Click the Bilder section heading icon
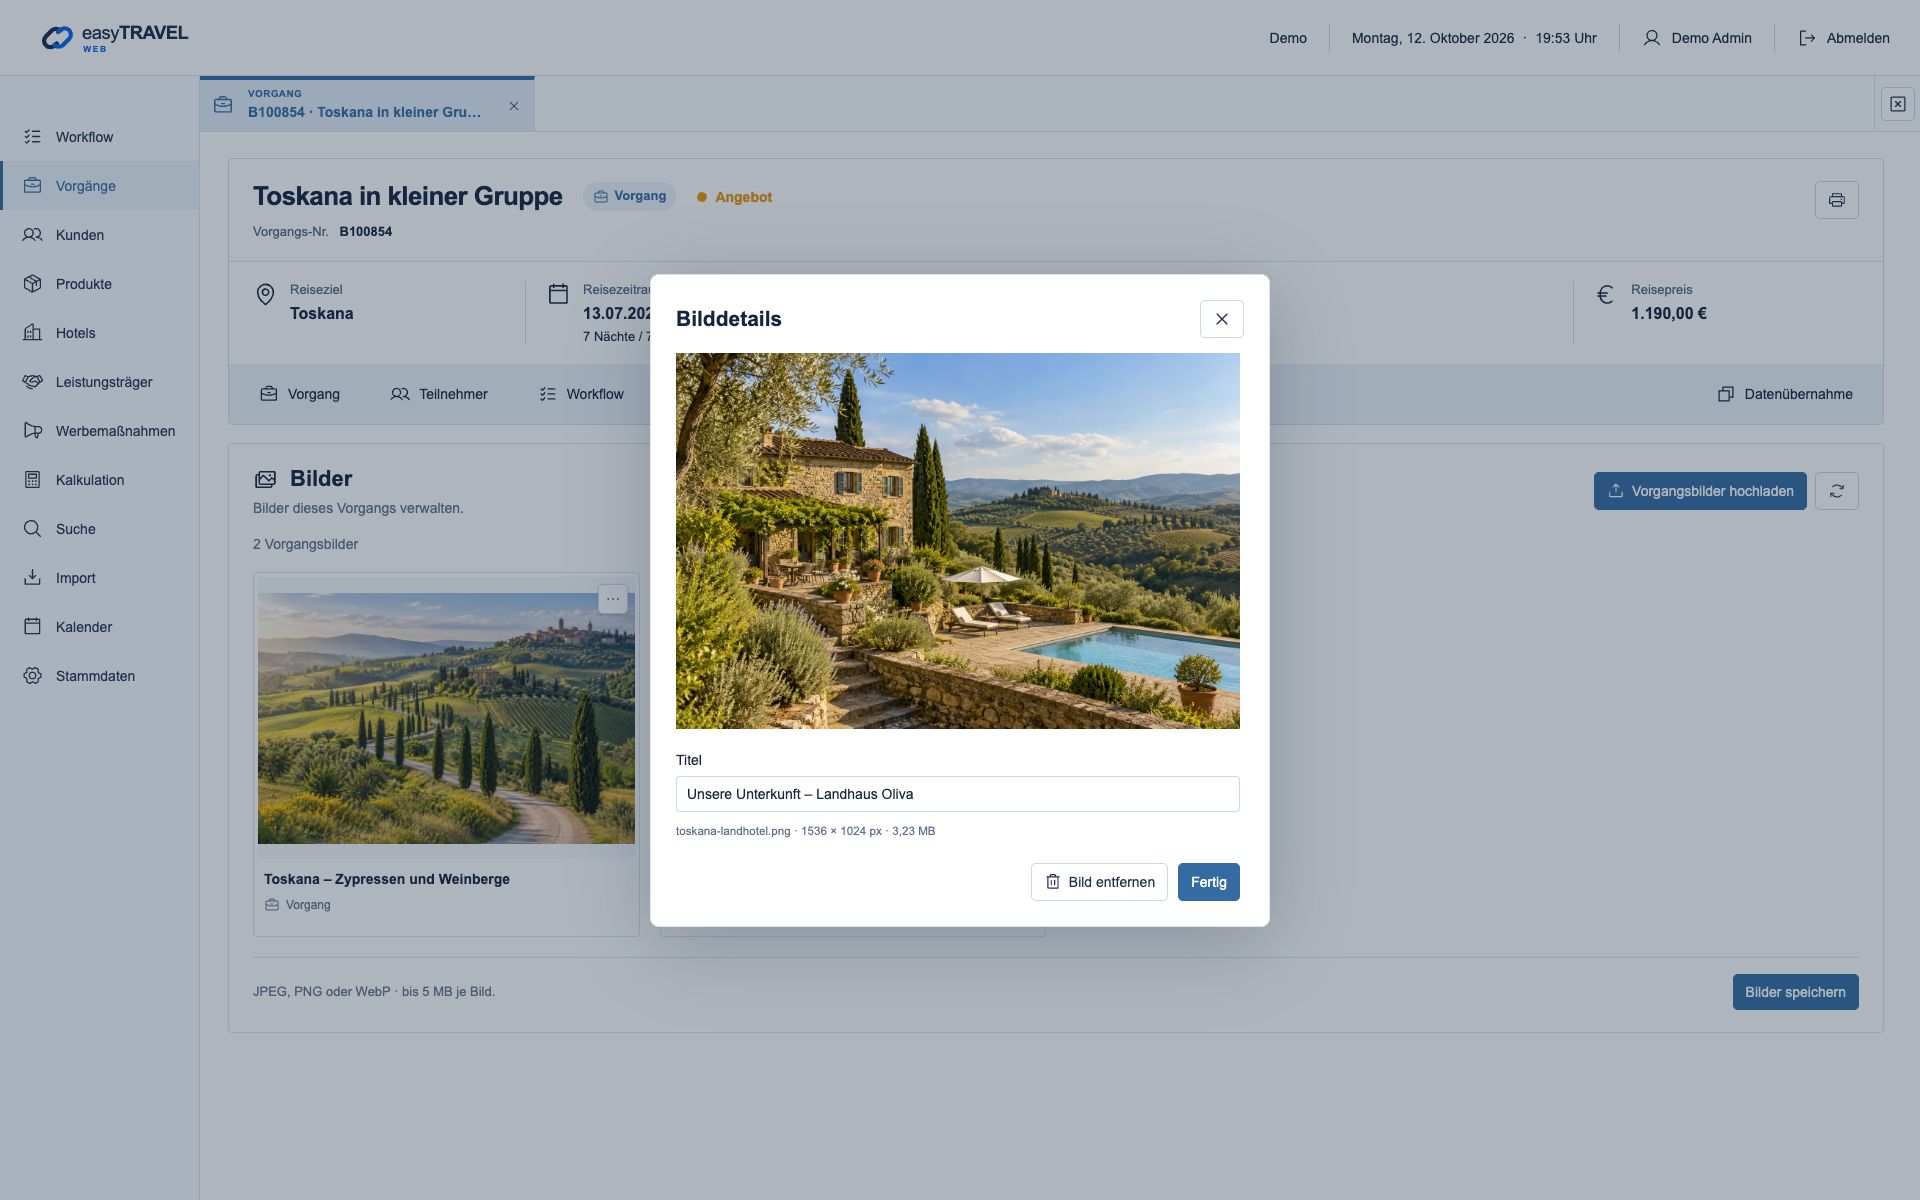Image resolution: width=1920 pixels, height=1200 pixels. (x=265, y=479)
